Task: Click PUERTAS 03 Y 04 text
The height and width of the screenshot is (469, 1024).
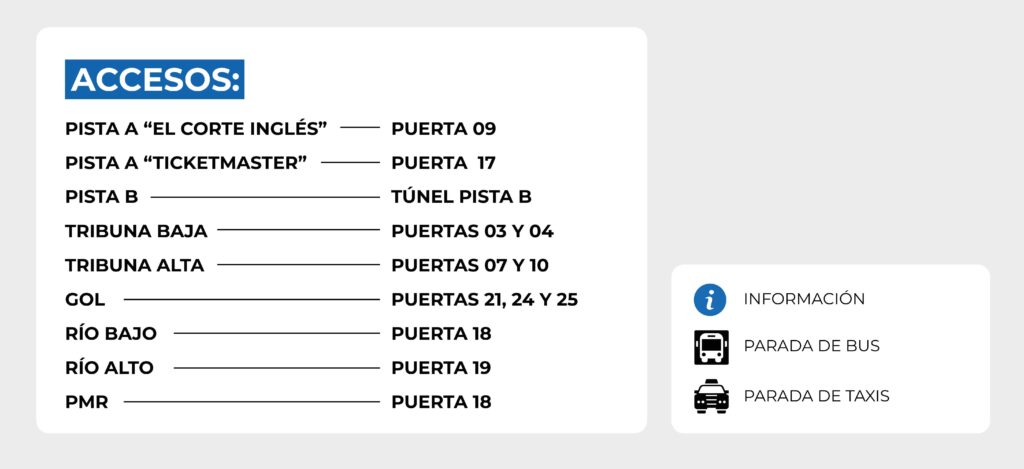Action: point(472,231)
